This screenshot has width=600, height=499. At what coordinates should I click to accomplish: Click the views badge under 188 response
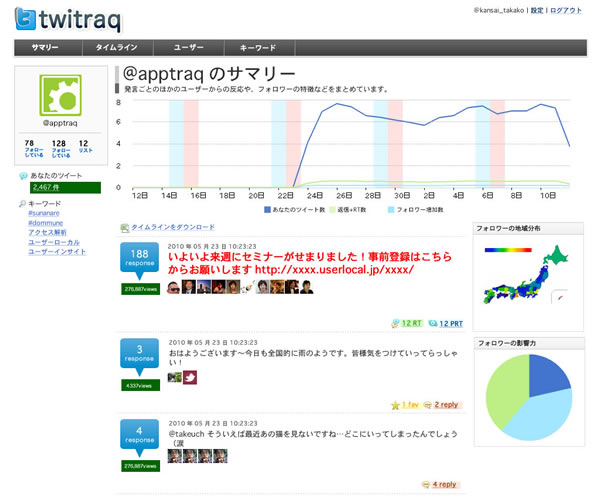click(x=140, y=289)
